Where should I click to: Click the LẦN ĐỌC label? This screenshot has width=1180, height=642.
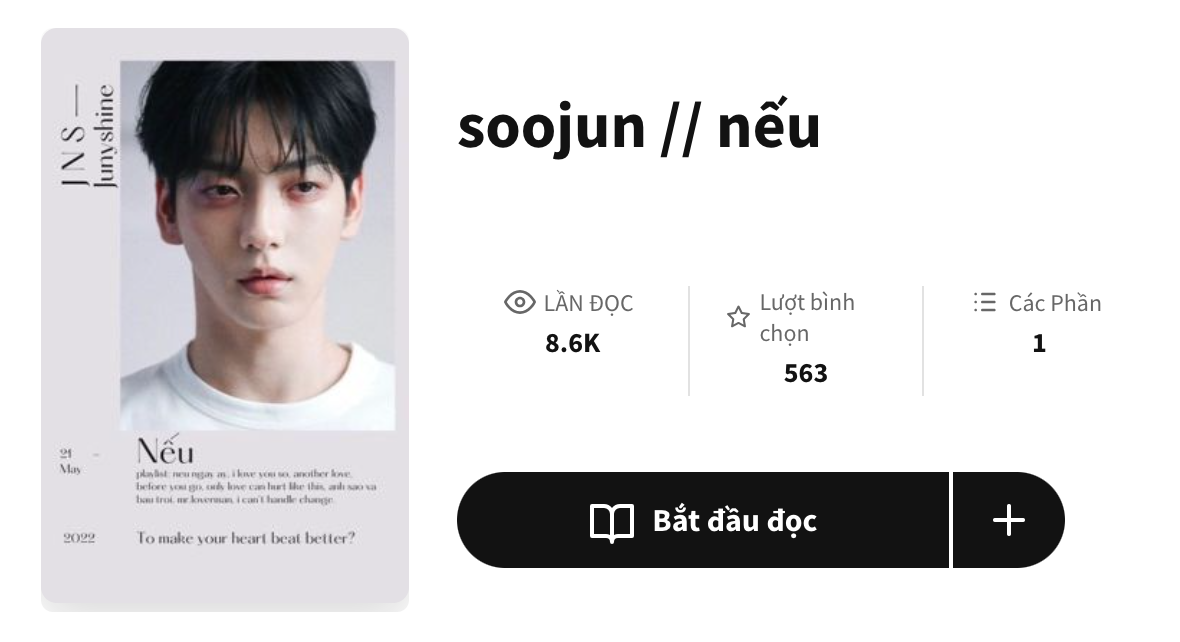coord(588,303)
